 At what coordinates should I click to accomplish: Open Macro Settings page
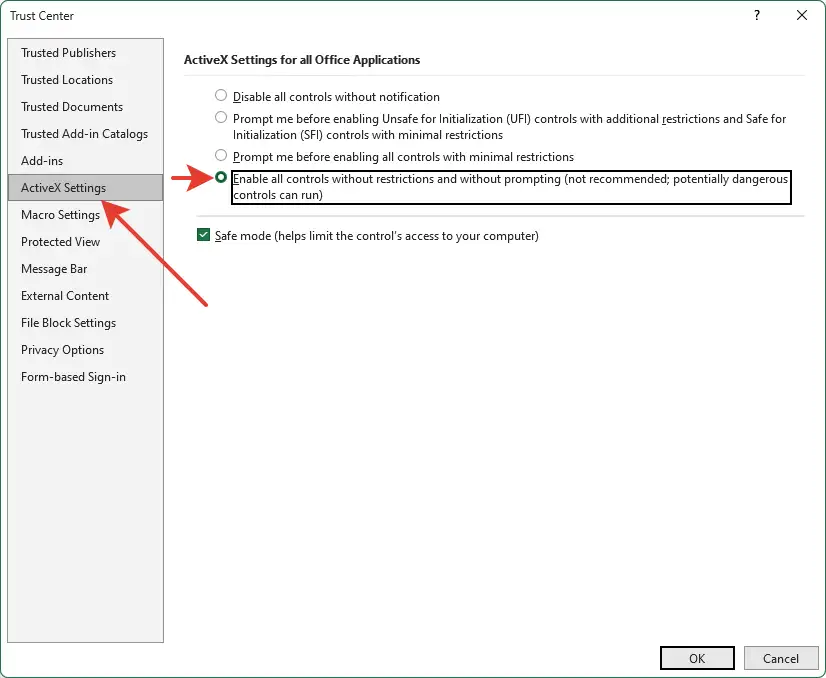(61, 214)
